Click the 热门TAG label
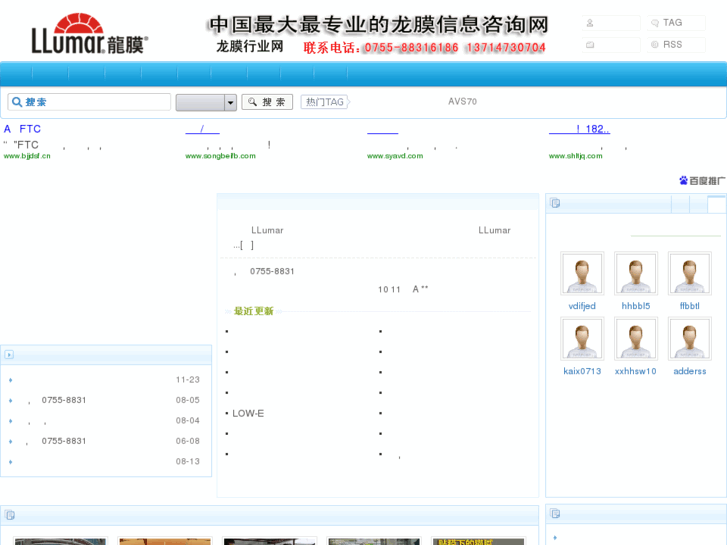This screenshot has width=727, height=545. [x=324, y=102]
